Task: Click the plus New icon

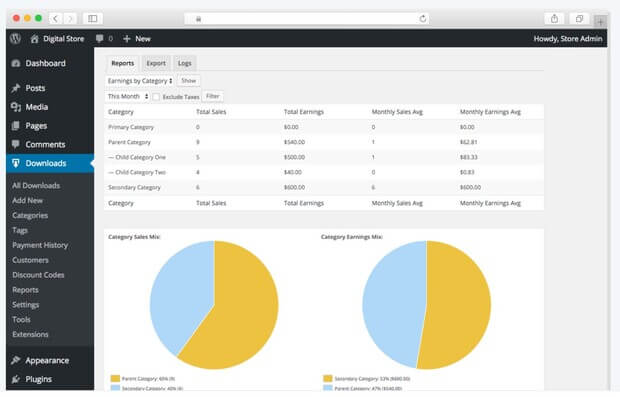Action: (127, 39)
